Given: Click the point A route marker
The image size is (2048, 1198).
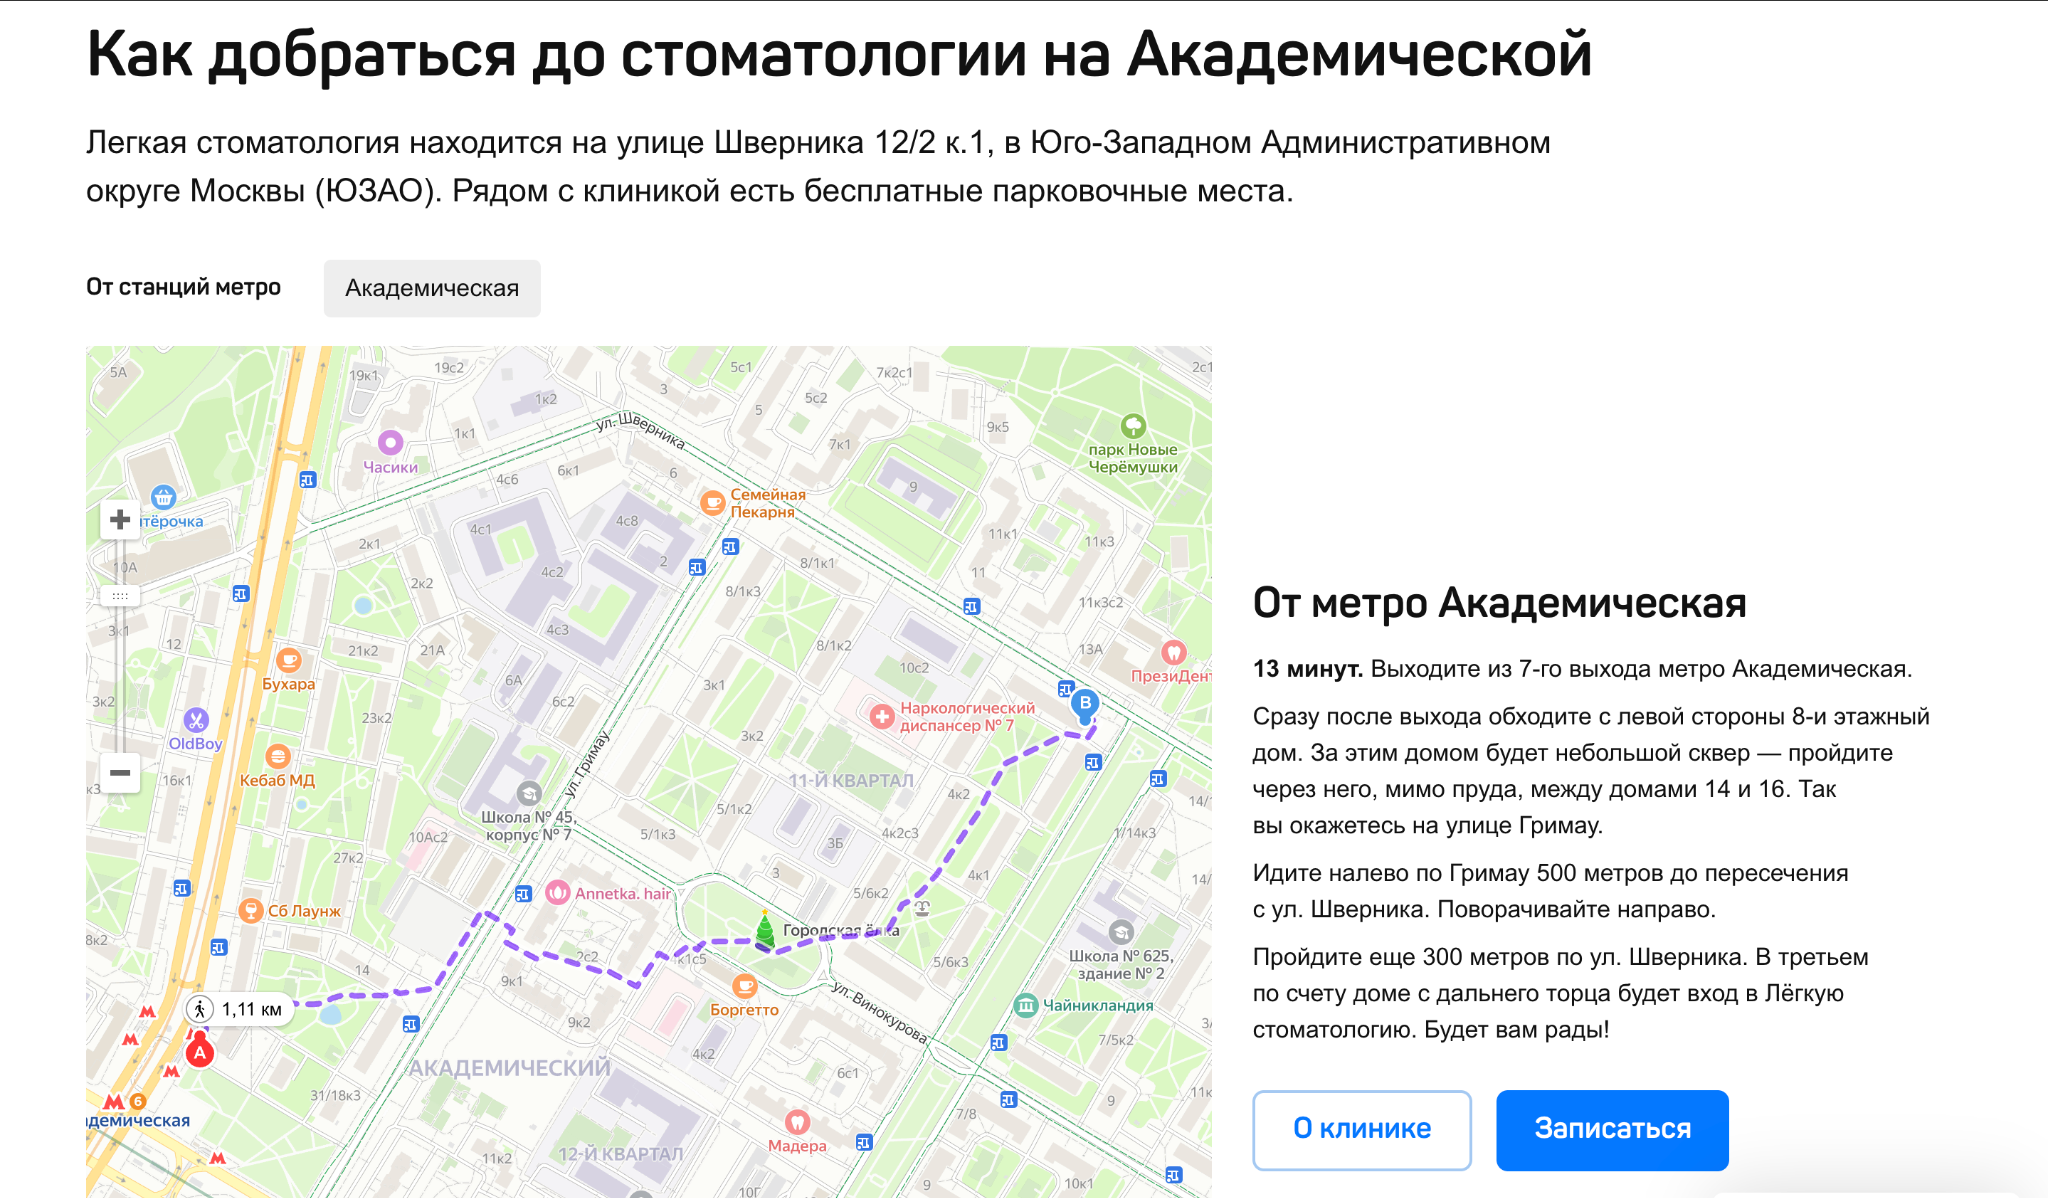Looking at the screenshot, I should (199, 1050).
